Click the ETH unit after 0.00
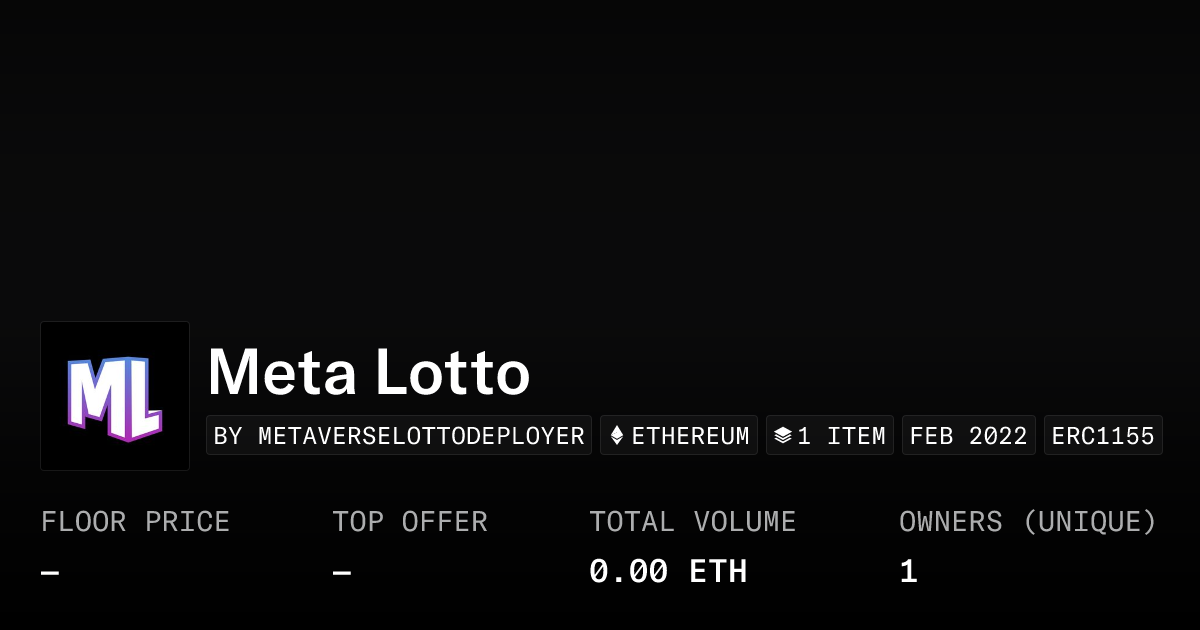The width and height of the screenshot is (1200, 630). [718, 572]
